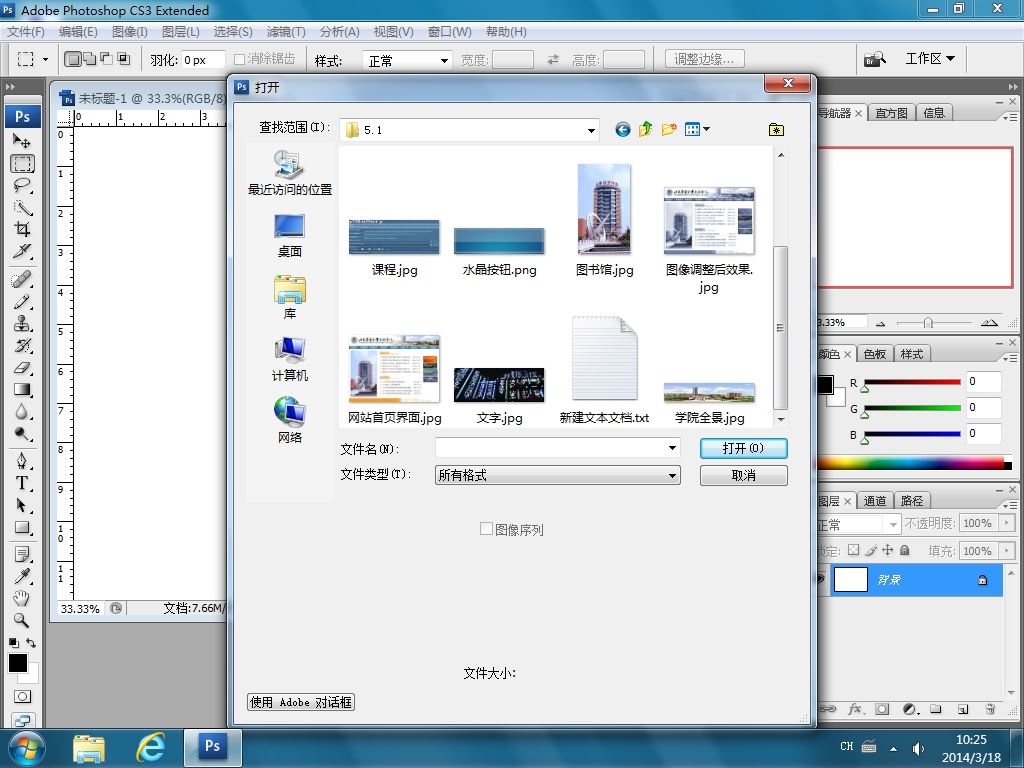This screenshot has width=1024, height=768.
Task: Select the Path Selection tool
Action: [x=22, y=505]
